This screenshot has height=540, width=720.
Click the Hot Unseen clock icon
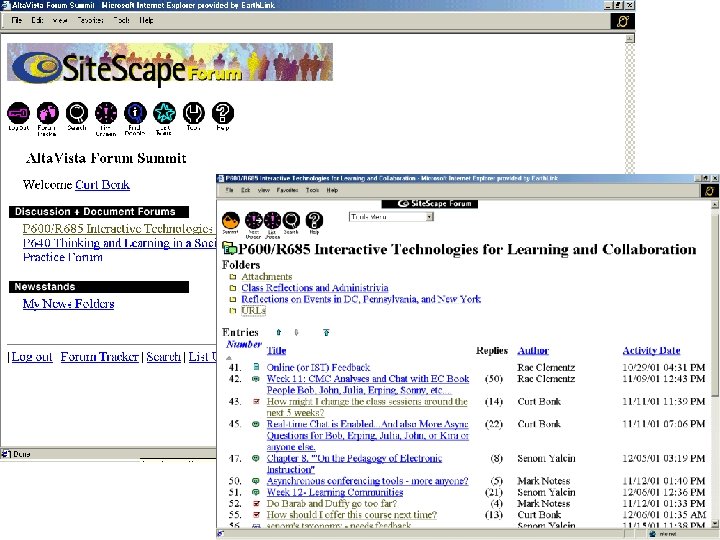(x=106, y=113)
